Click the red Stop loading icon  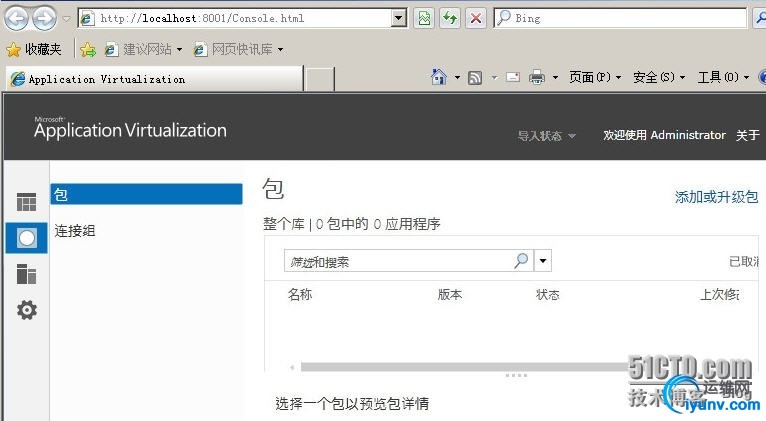(475, 19)
